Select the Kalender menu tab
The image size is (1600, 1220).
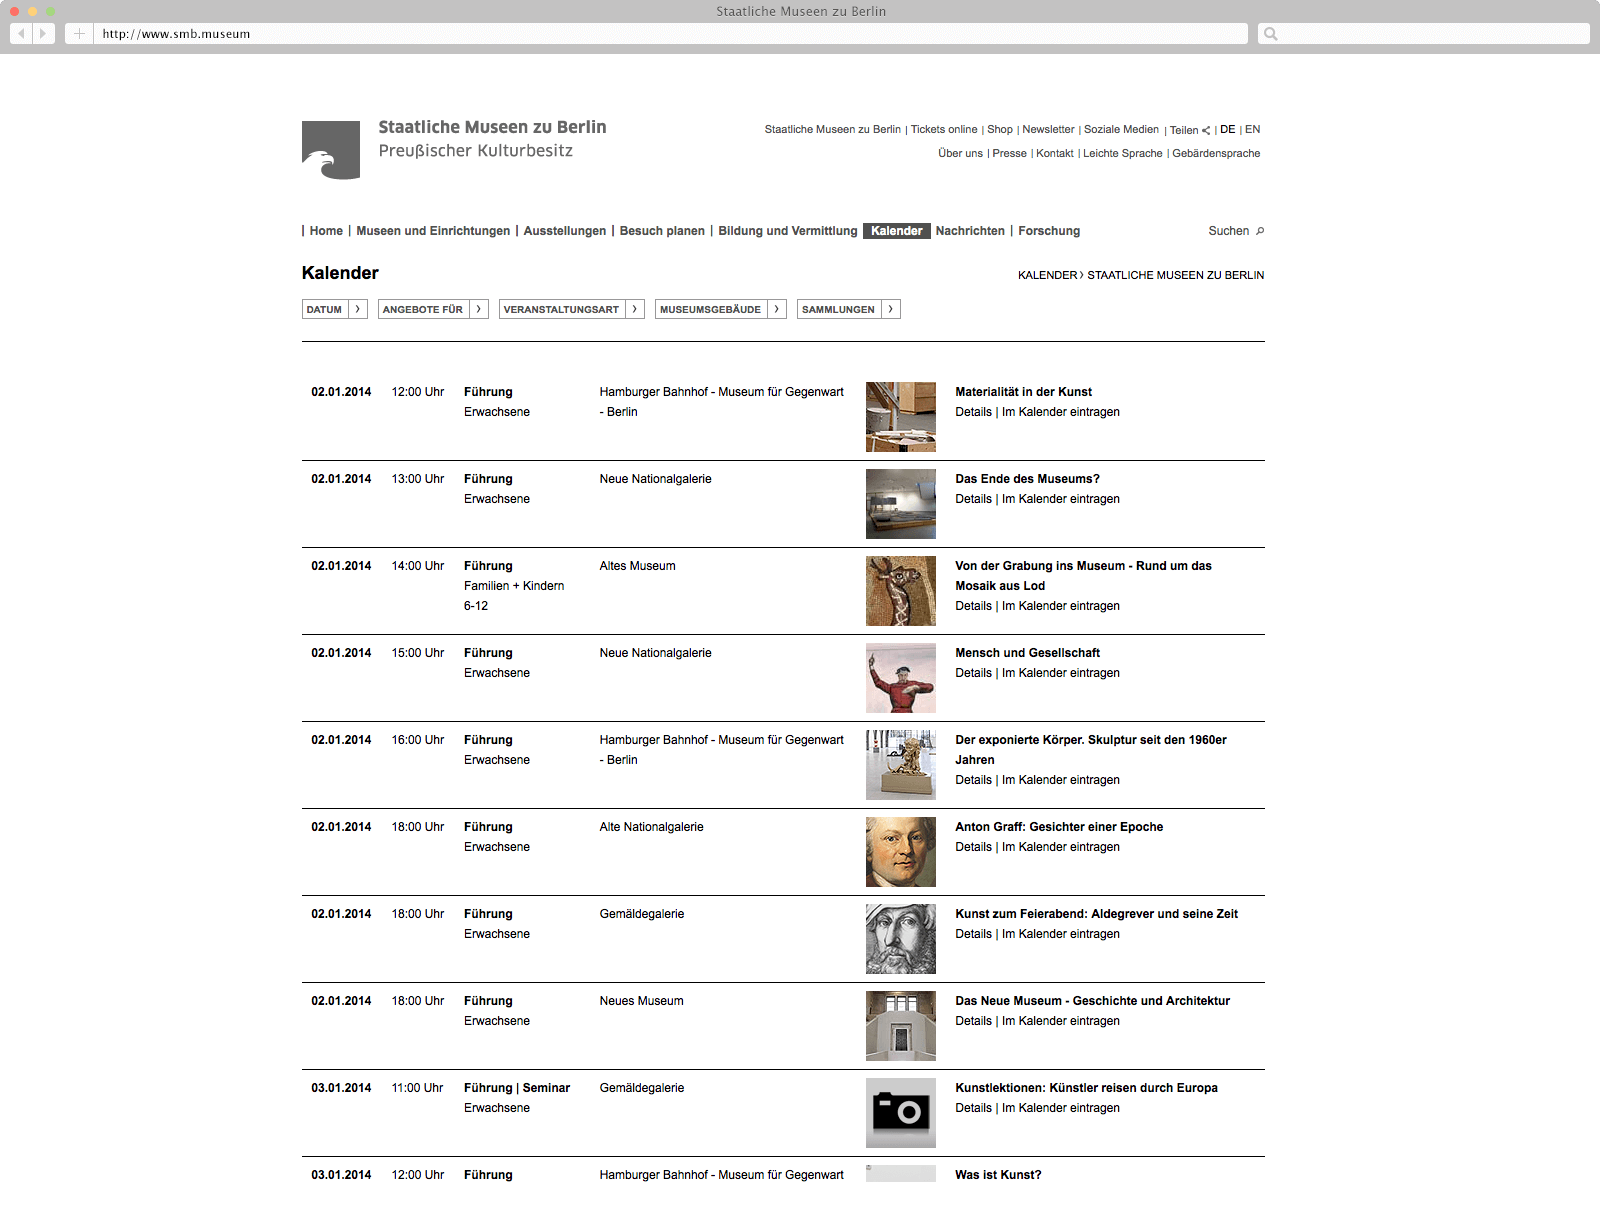click(x=897, y=231)
